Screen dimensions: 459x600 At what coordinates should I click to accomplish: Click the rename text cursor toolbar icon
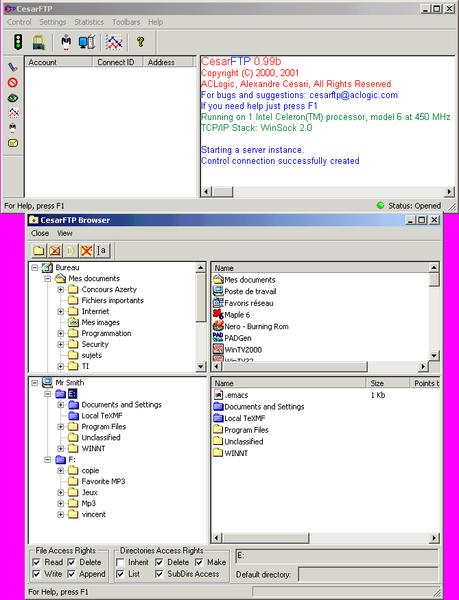tap(102, 251)
